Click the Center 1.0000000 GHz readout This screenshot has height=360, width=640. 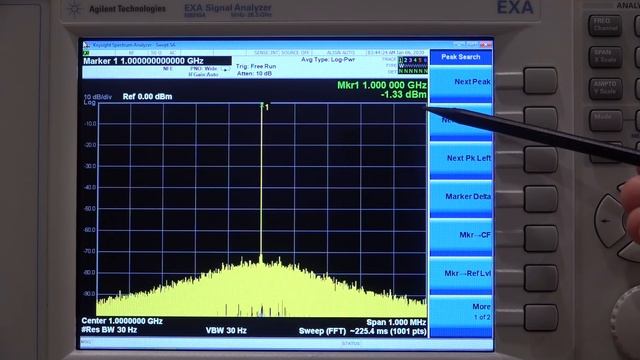coord(122,321)
